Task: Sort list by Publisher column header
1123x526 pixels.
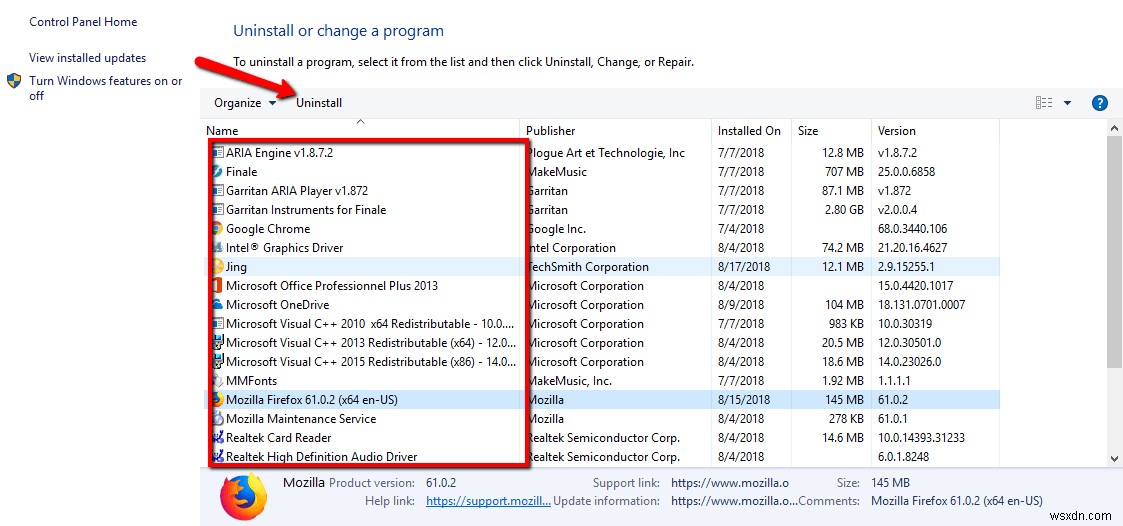Action: click(x=616, y=130)
